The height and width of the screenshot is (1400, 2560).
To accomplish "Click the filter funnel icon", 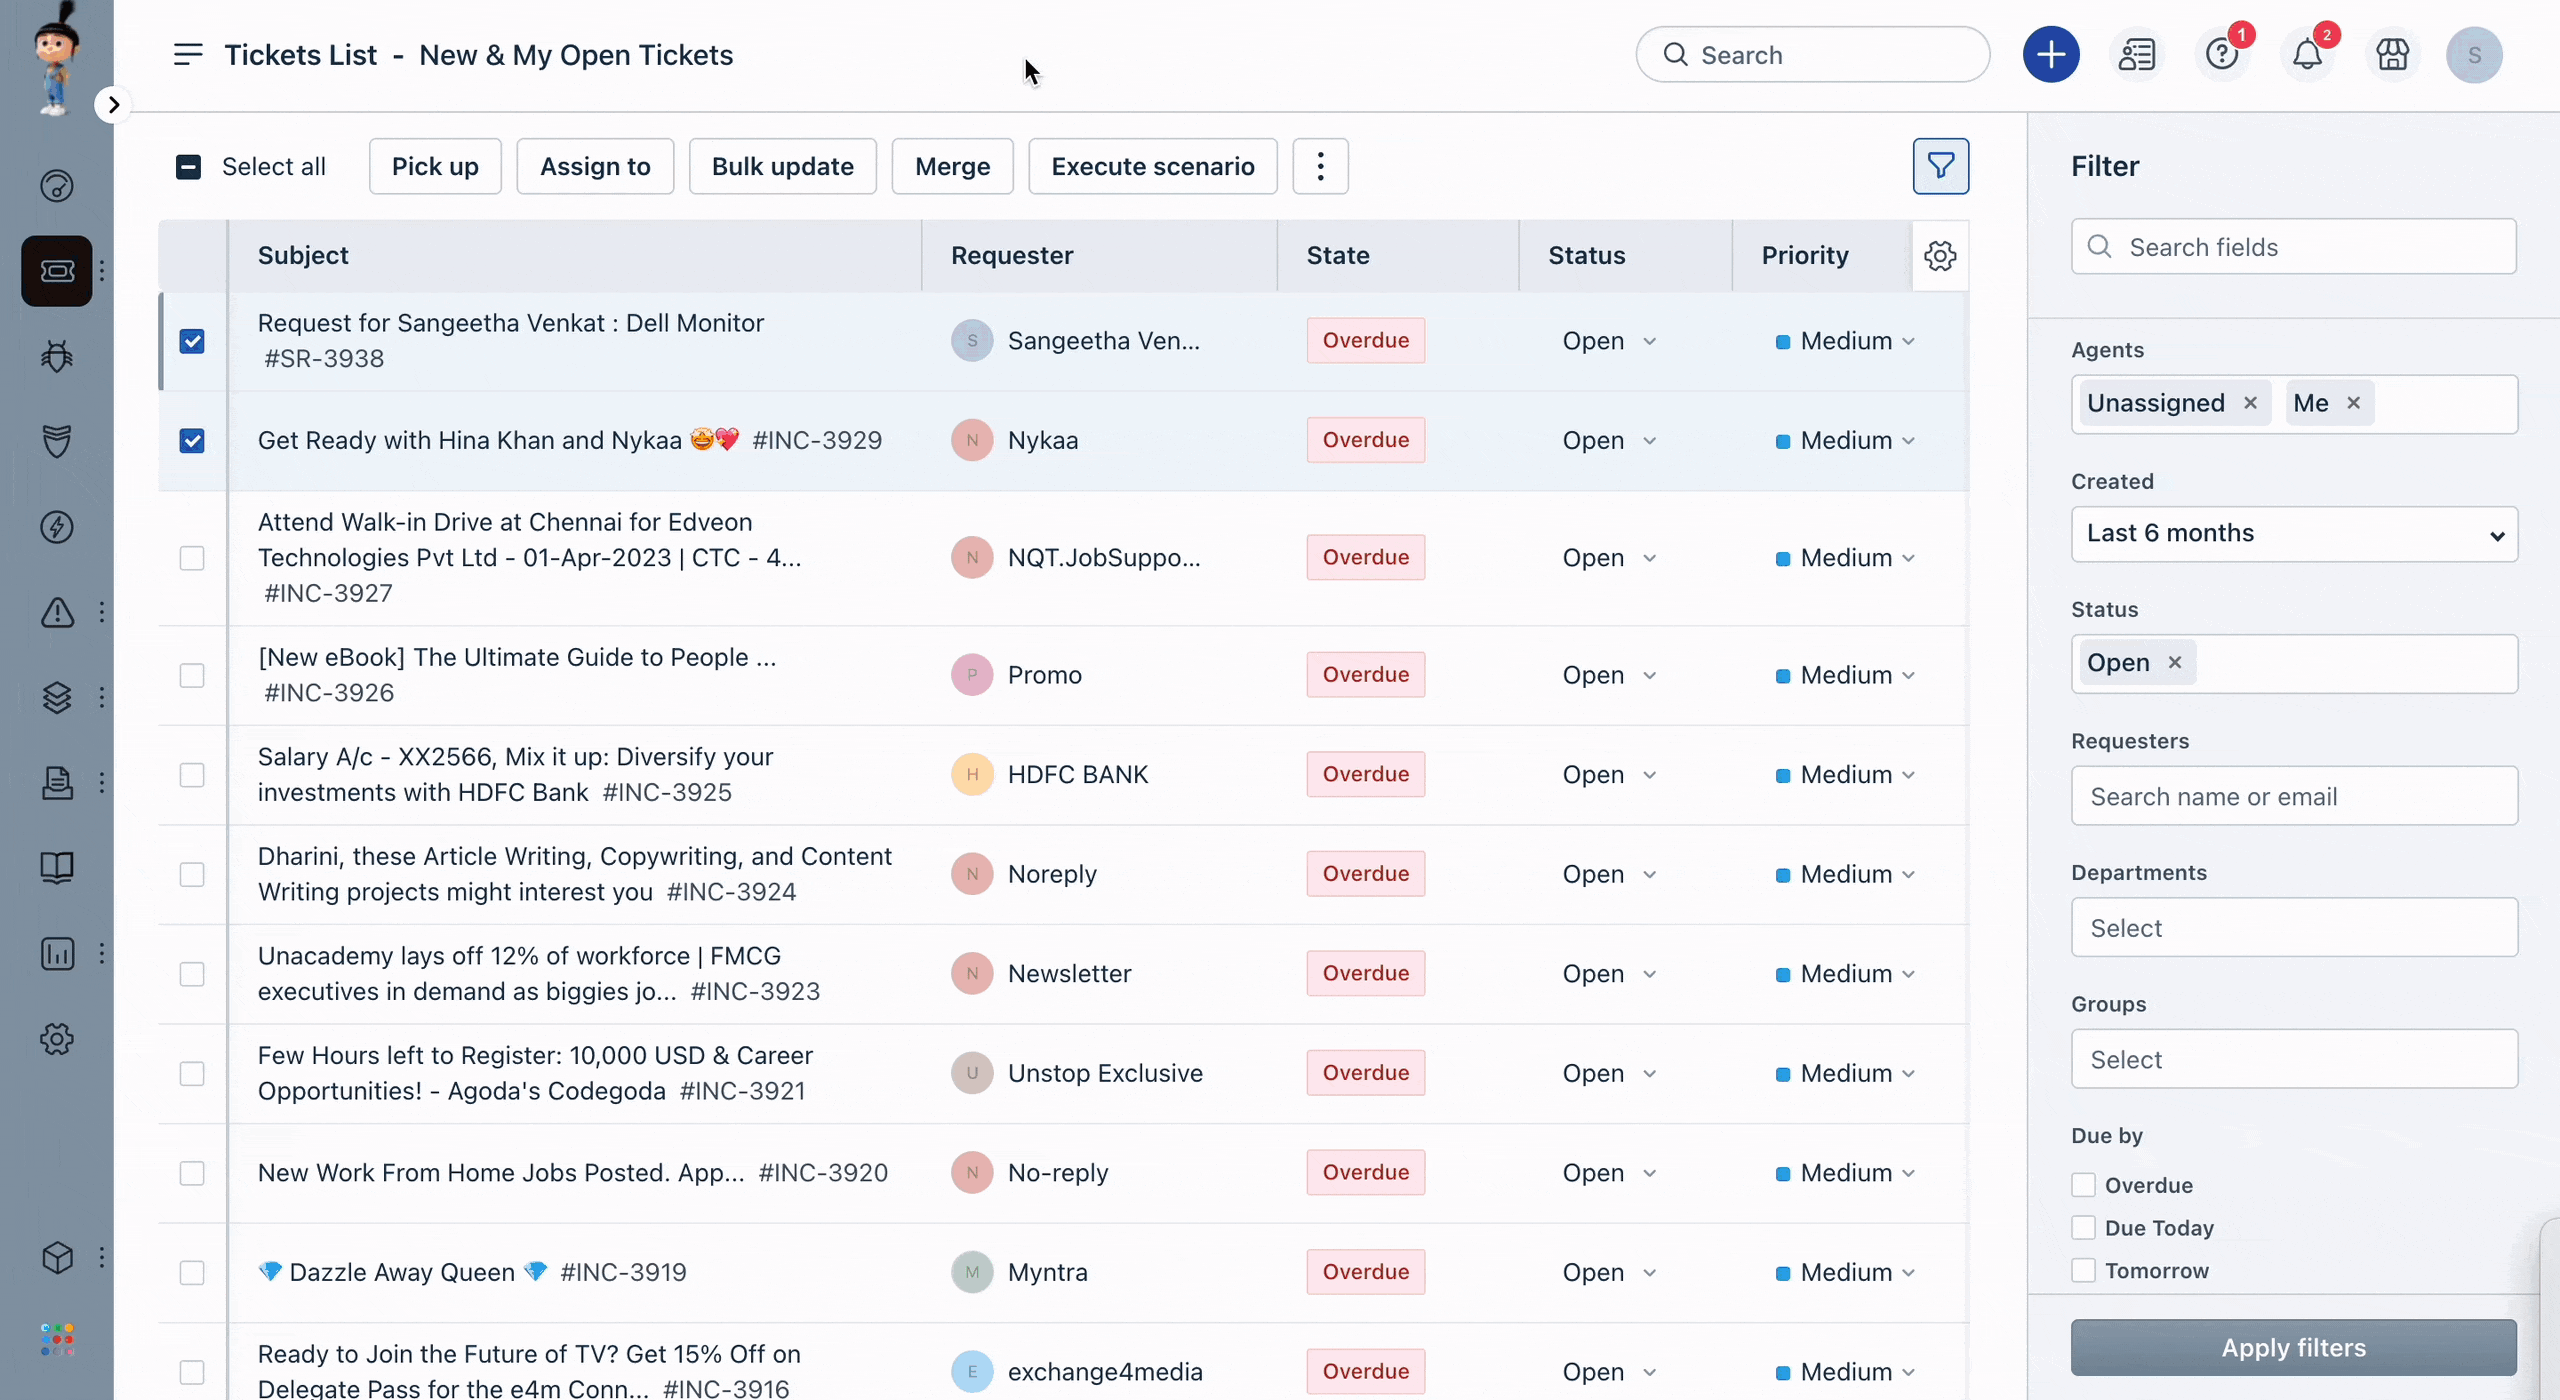I will [x=1940, y=166].
